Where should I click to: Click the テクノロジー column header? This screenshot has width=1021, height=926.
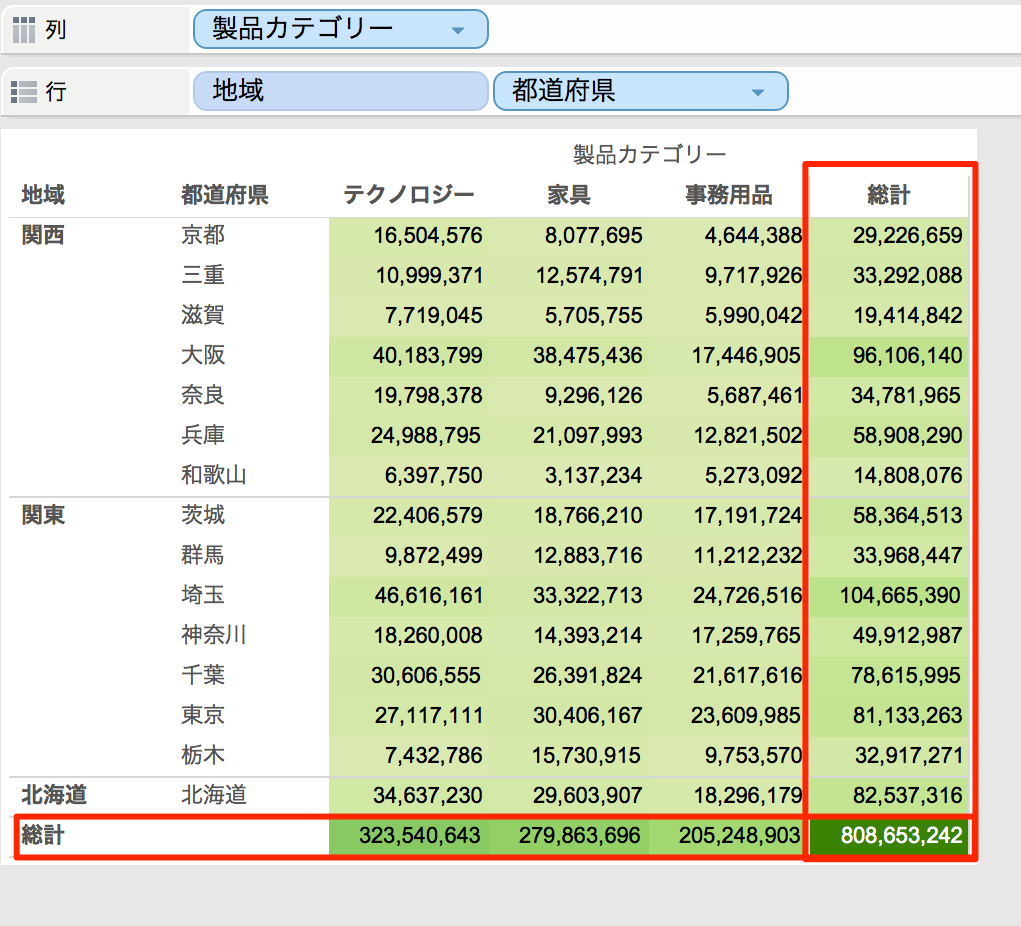pyautogui.click(x=410, y=195)
